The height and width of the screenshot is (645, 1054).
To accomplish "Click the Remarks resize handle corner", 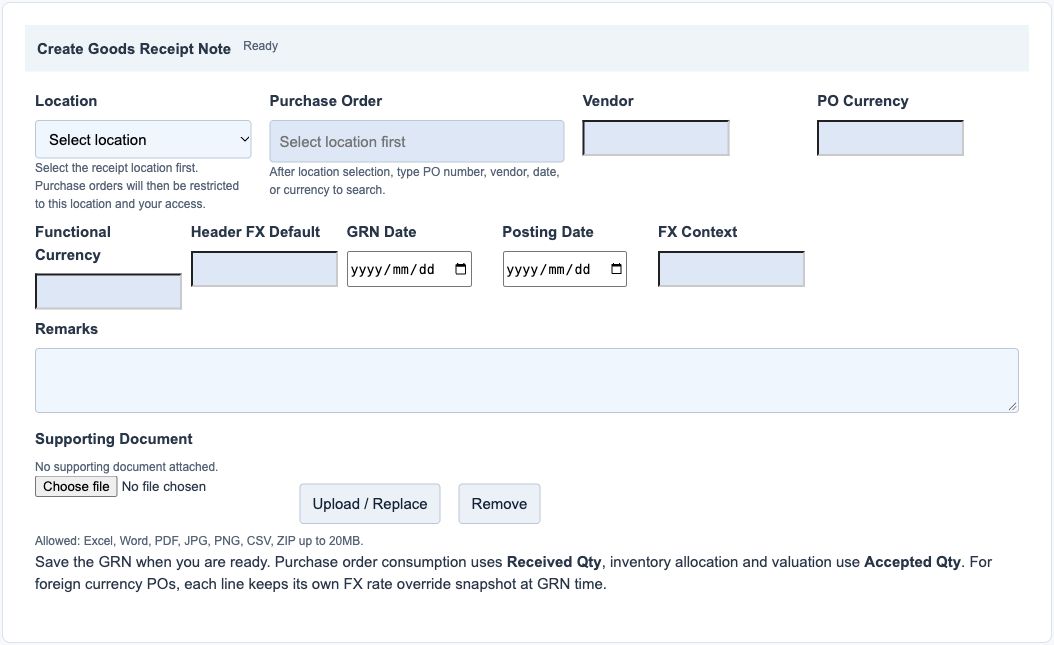I will point(1012,406).
